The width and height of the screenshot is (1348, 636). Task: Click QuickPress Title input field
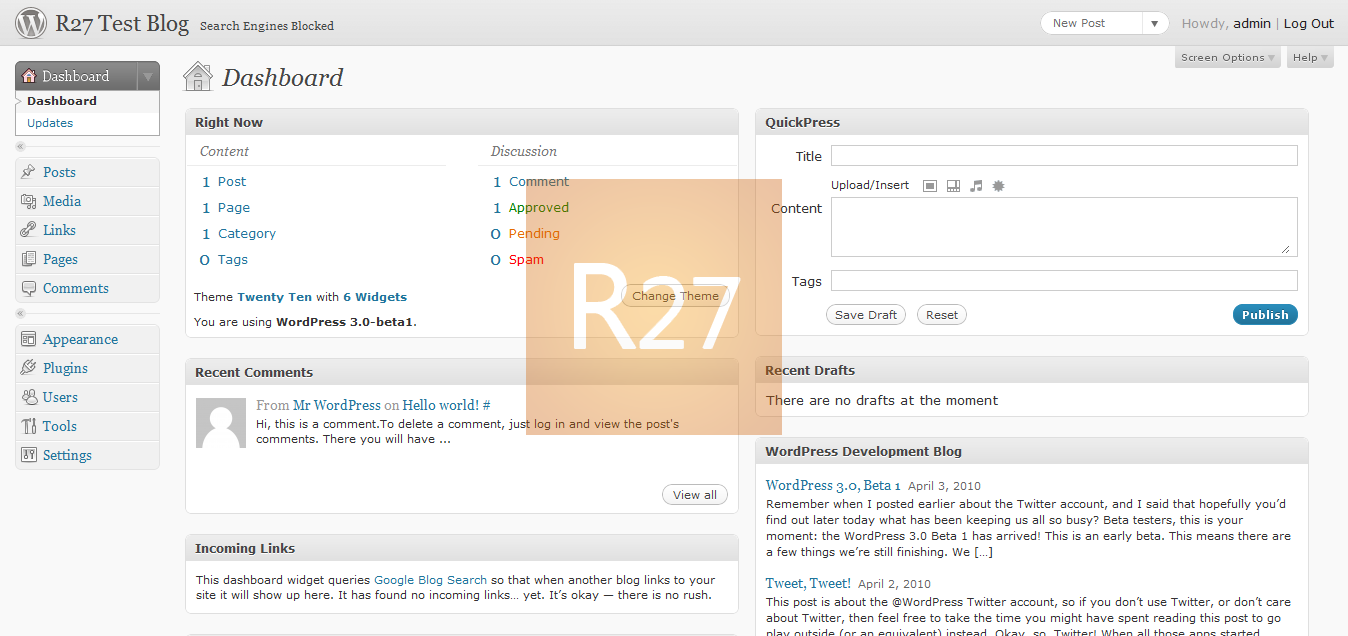(x=1064, y=156)
